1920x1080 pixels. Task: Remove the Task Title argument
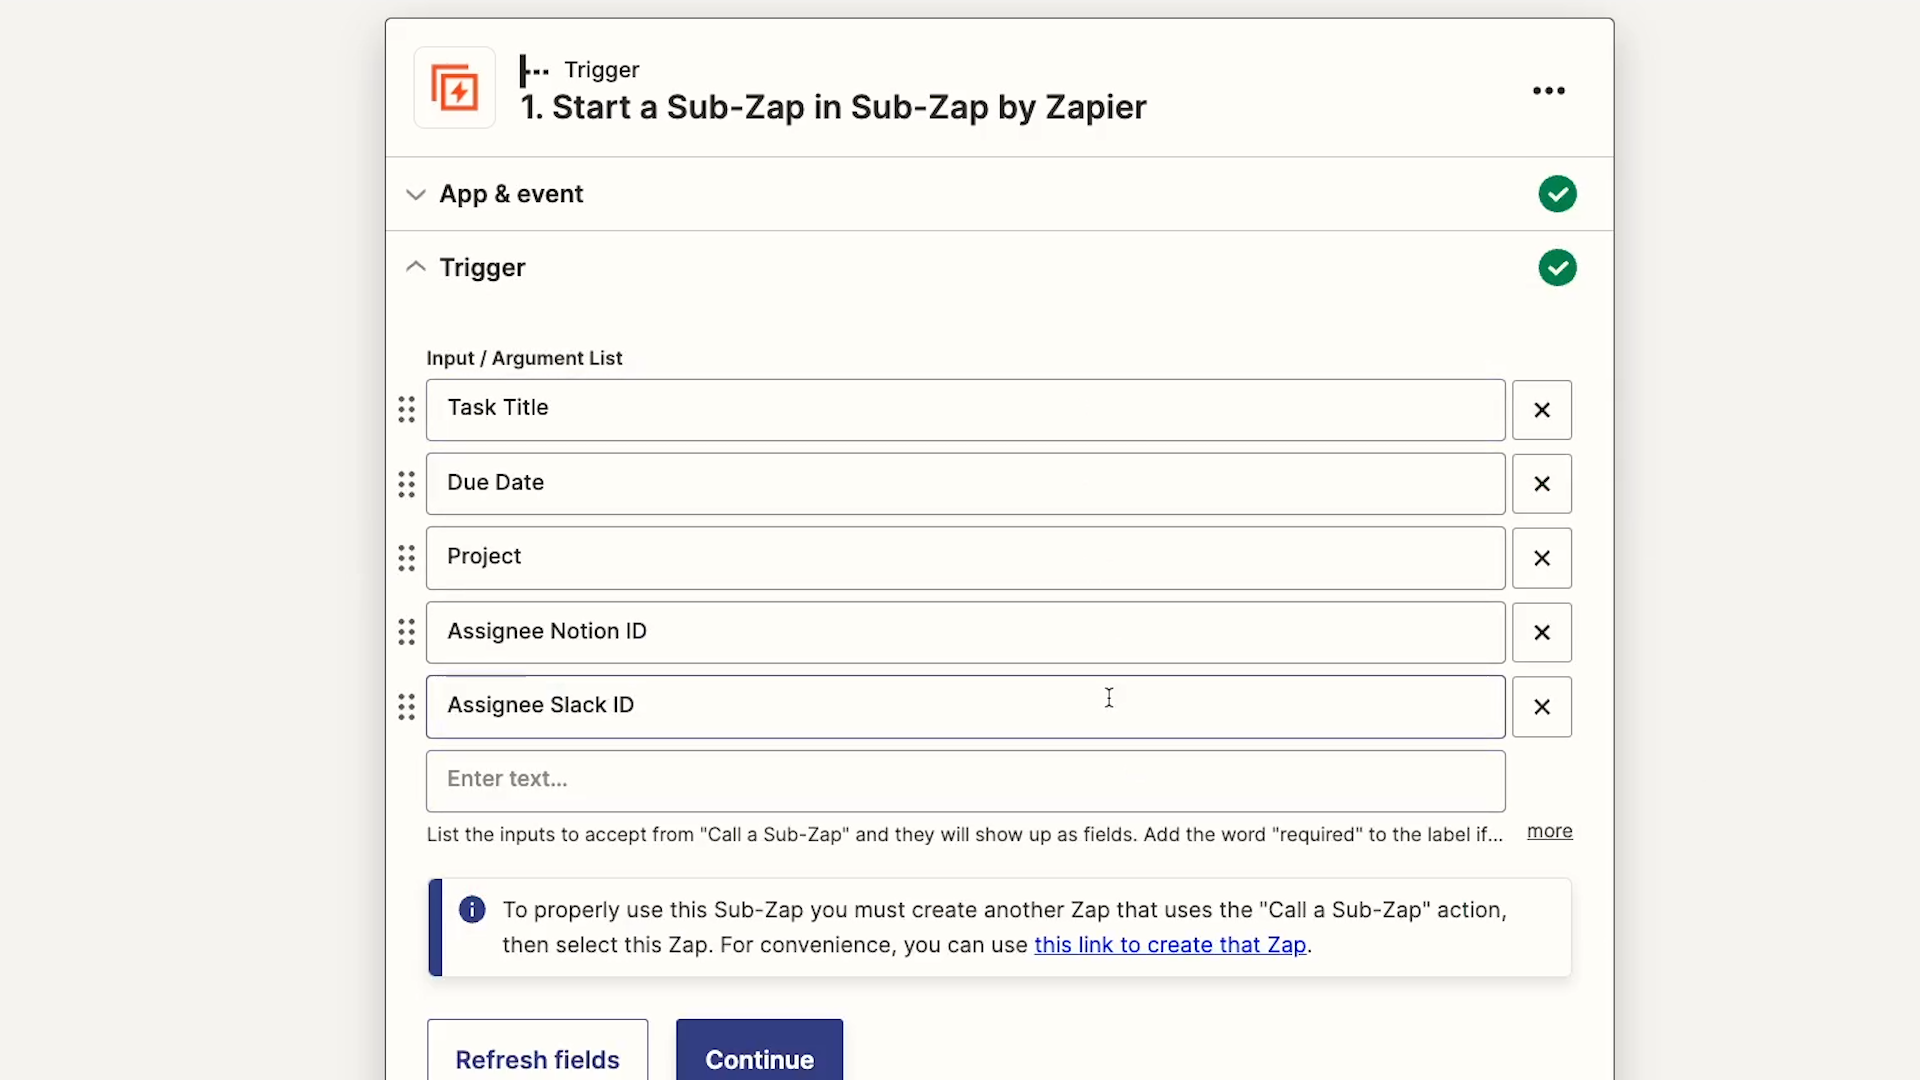1541,410
